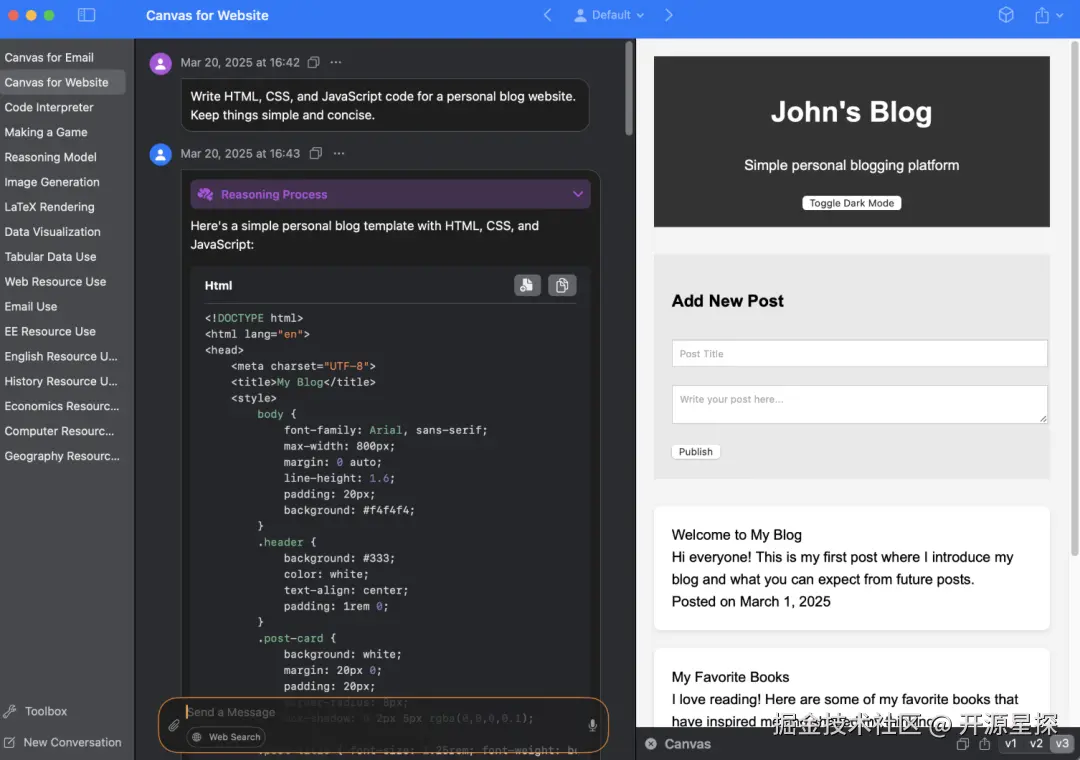1080x760 pixels.
Task: Click the chat area scrollbar
Action: pos(629,88)
